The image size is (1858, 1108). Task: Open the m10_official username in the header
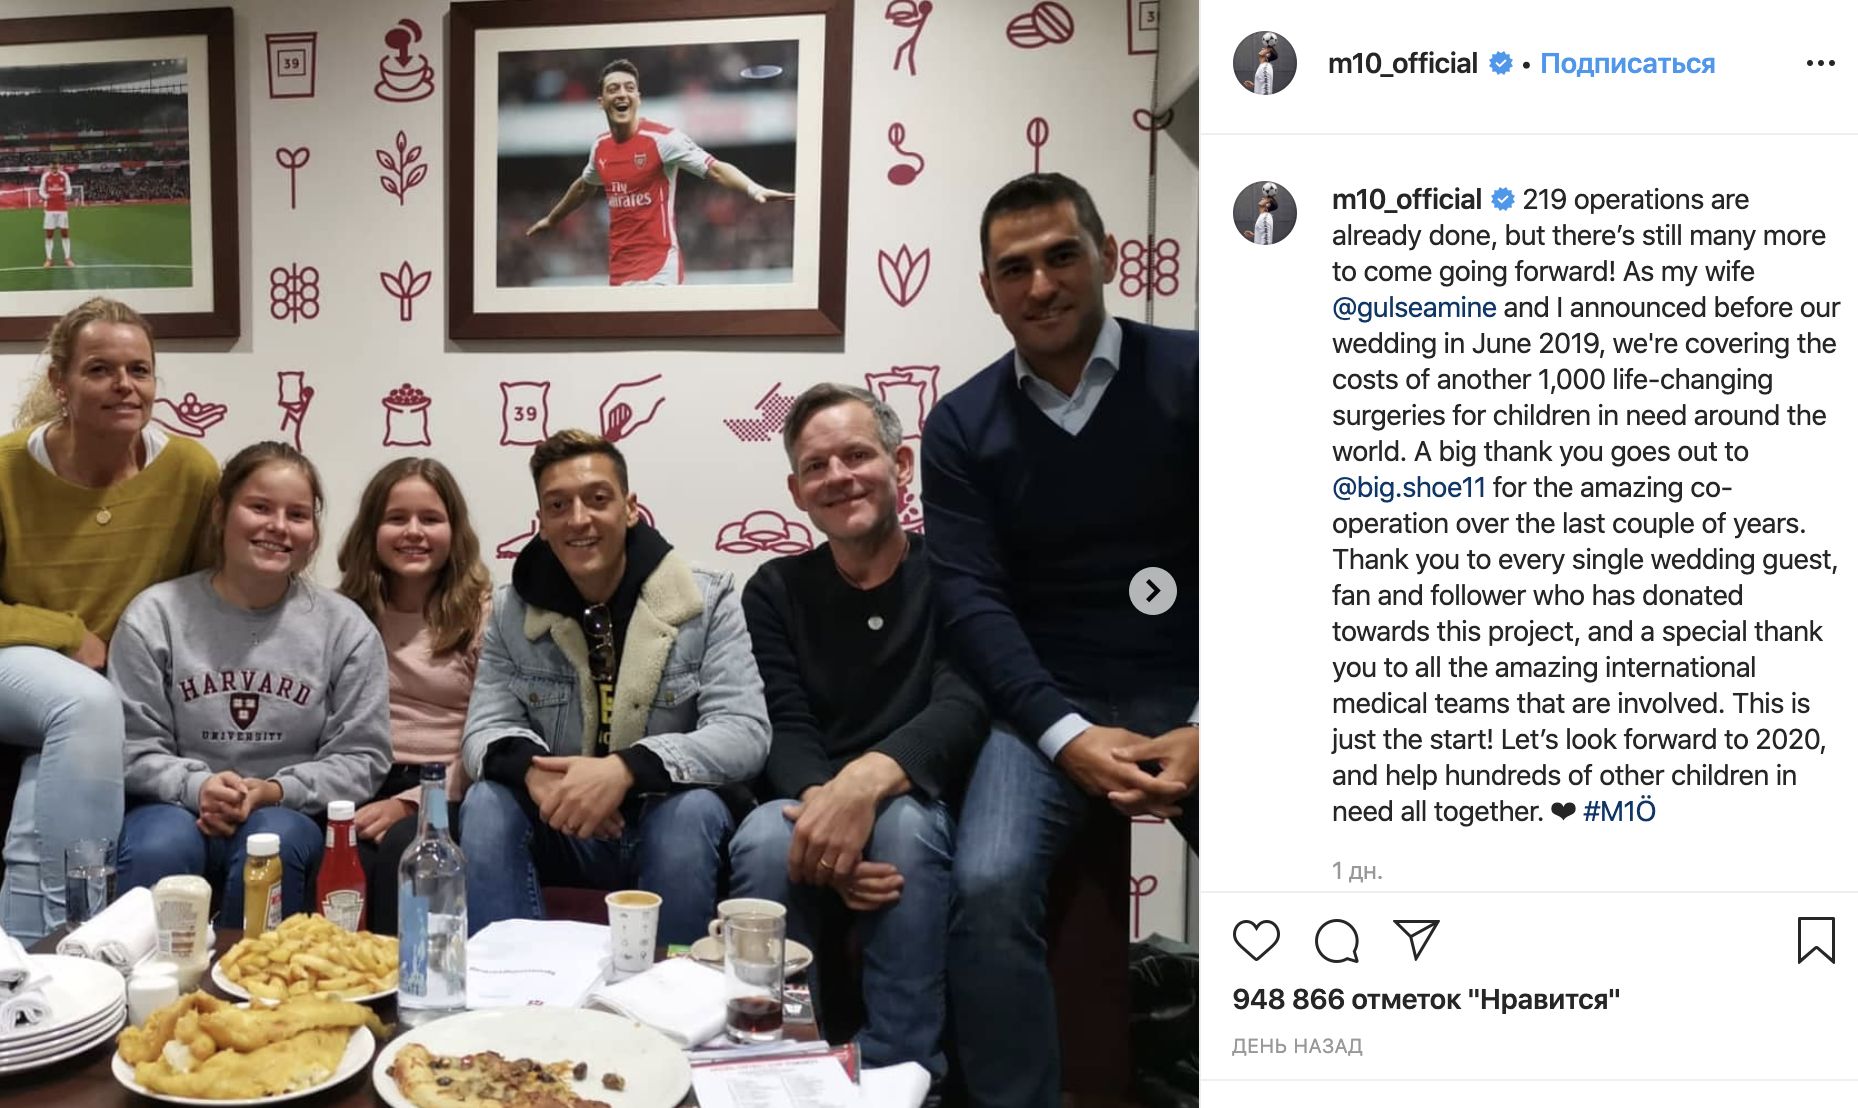(x=1402, y=63)
